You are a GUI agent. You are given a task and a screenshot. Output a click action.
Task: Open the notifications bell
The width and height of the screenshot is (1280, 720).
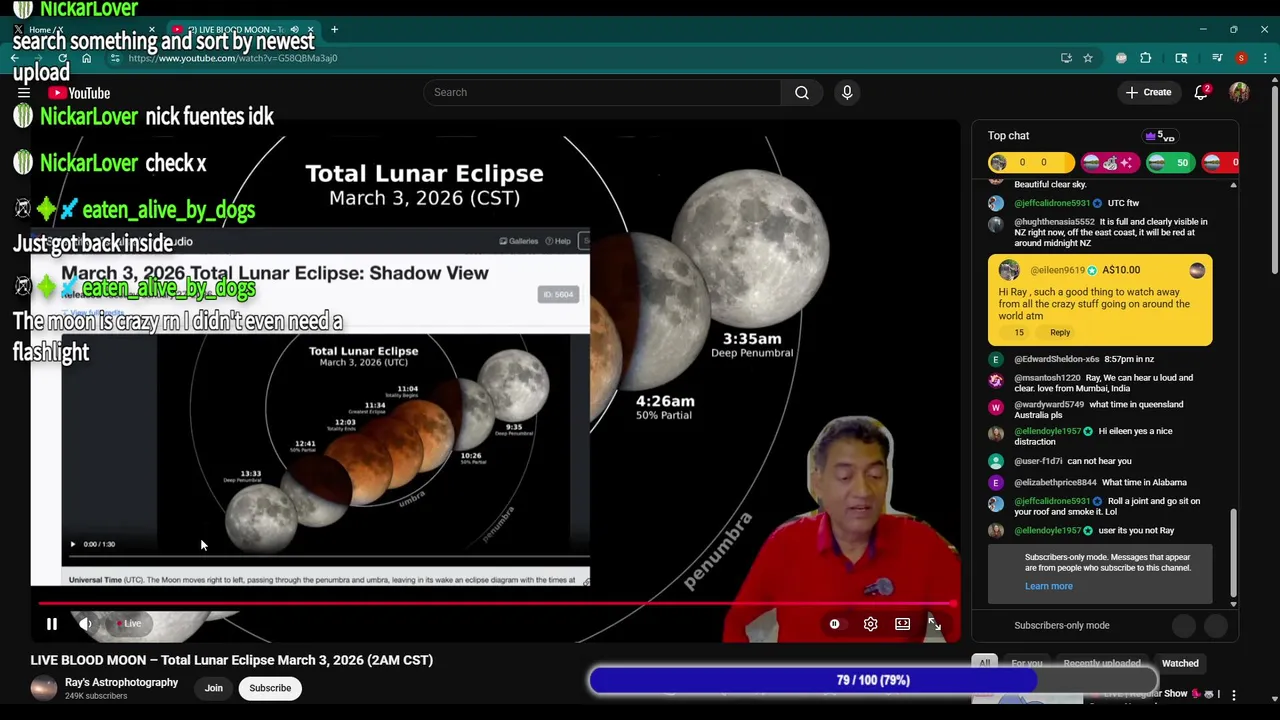[1201, 92]
